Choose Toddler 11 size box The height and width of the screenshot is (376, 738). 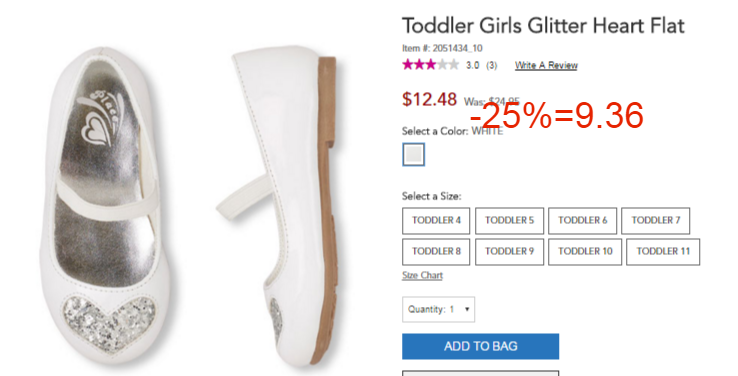663,252
